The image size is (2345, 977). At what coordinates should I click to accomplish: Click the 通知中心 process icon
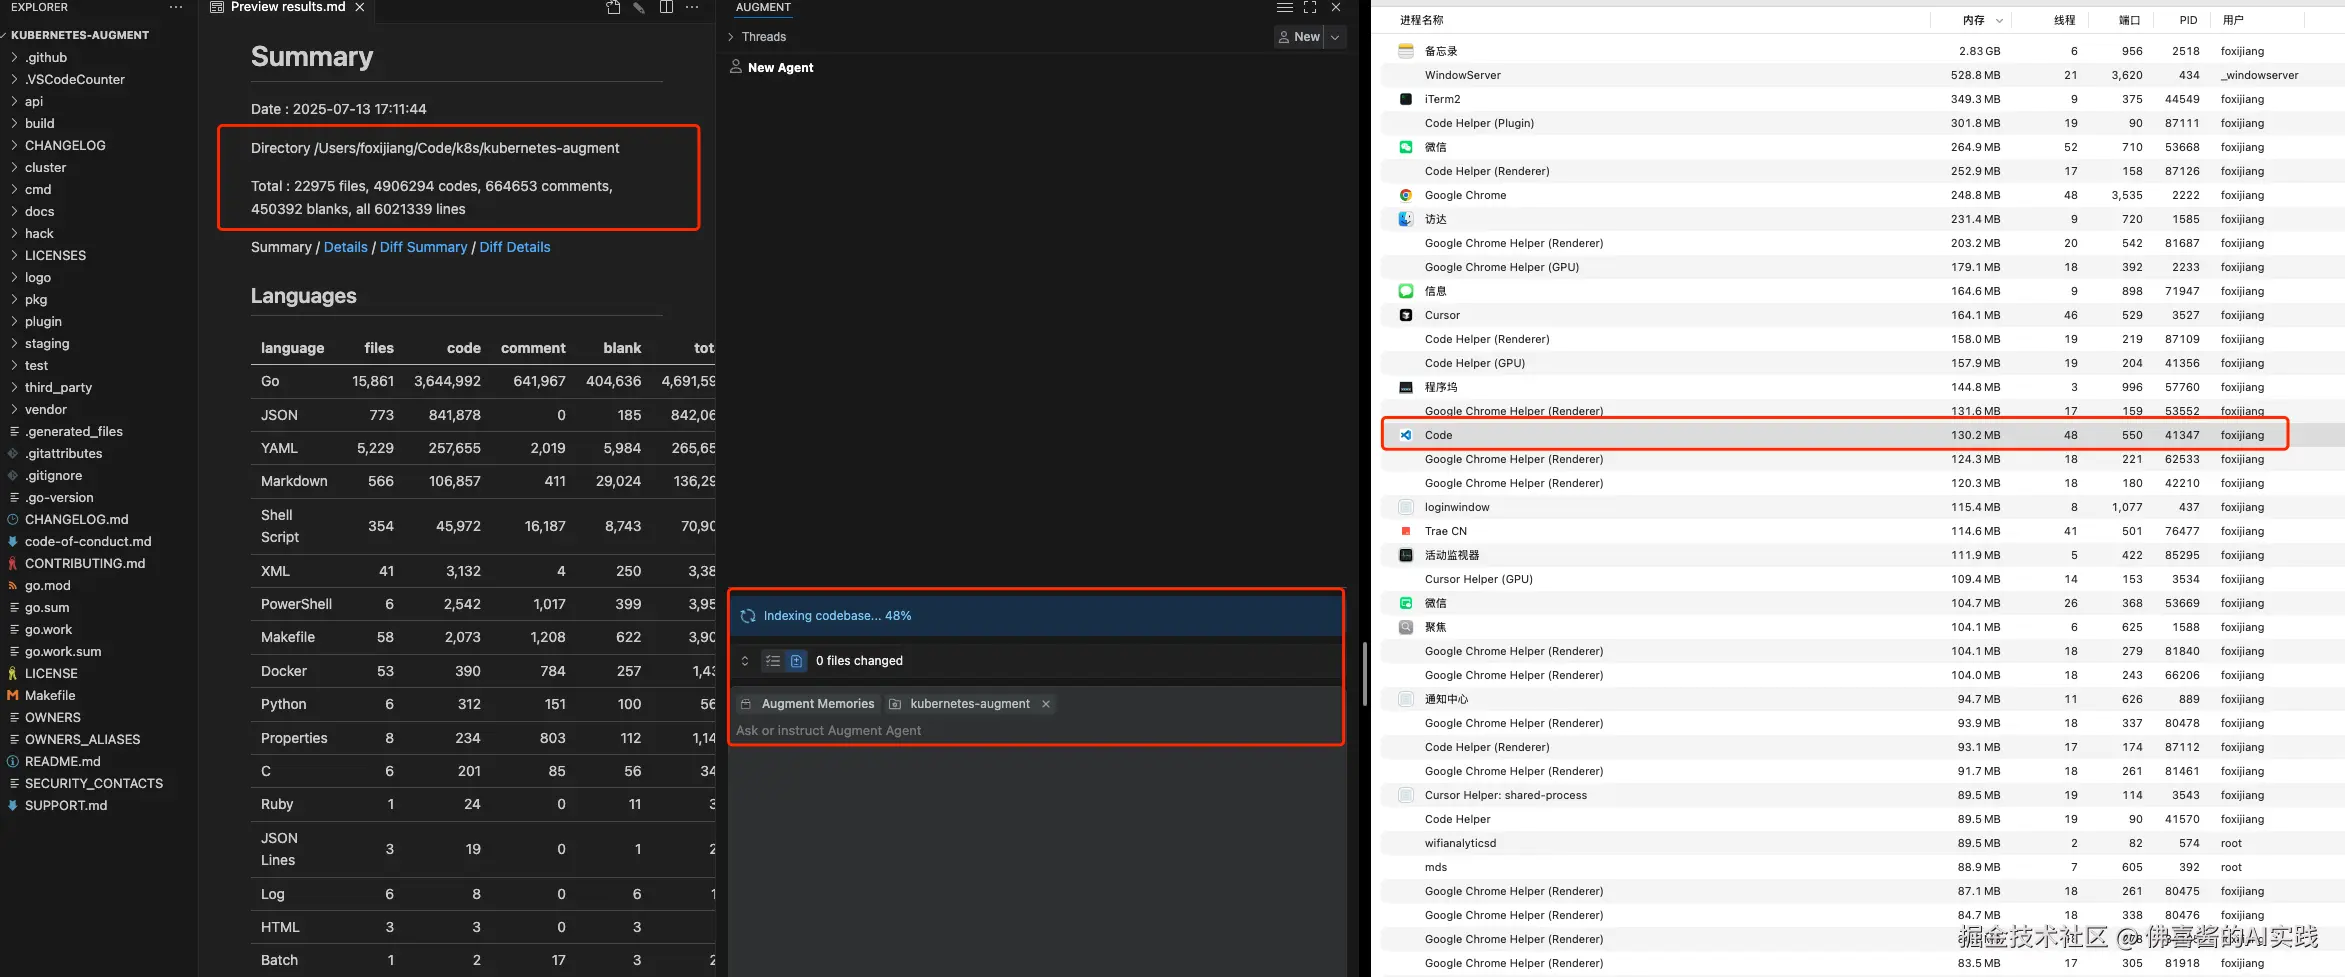(x=1406, y=699)
